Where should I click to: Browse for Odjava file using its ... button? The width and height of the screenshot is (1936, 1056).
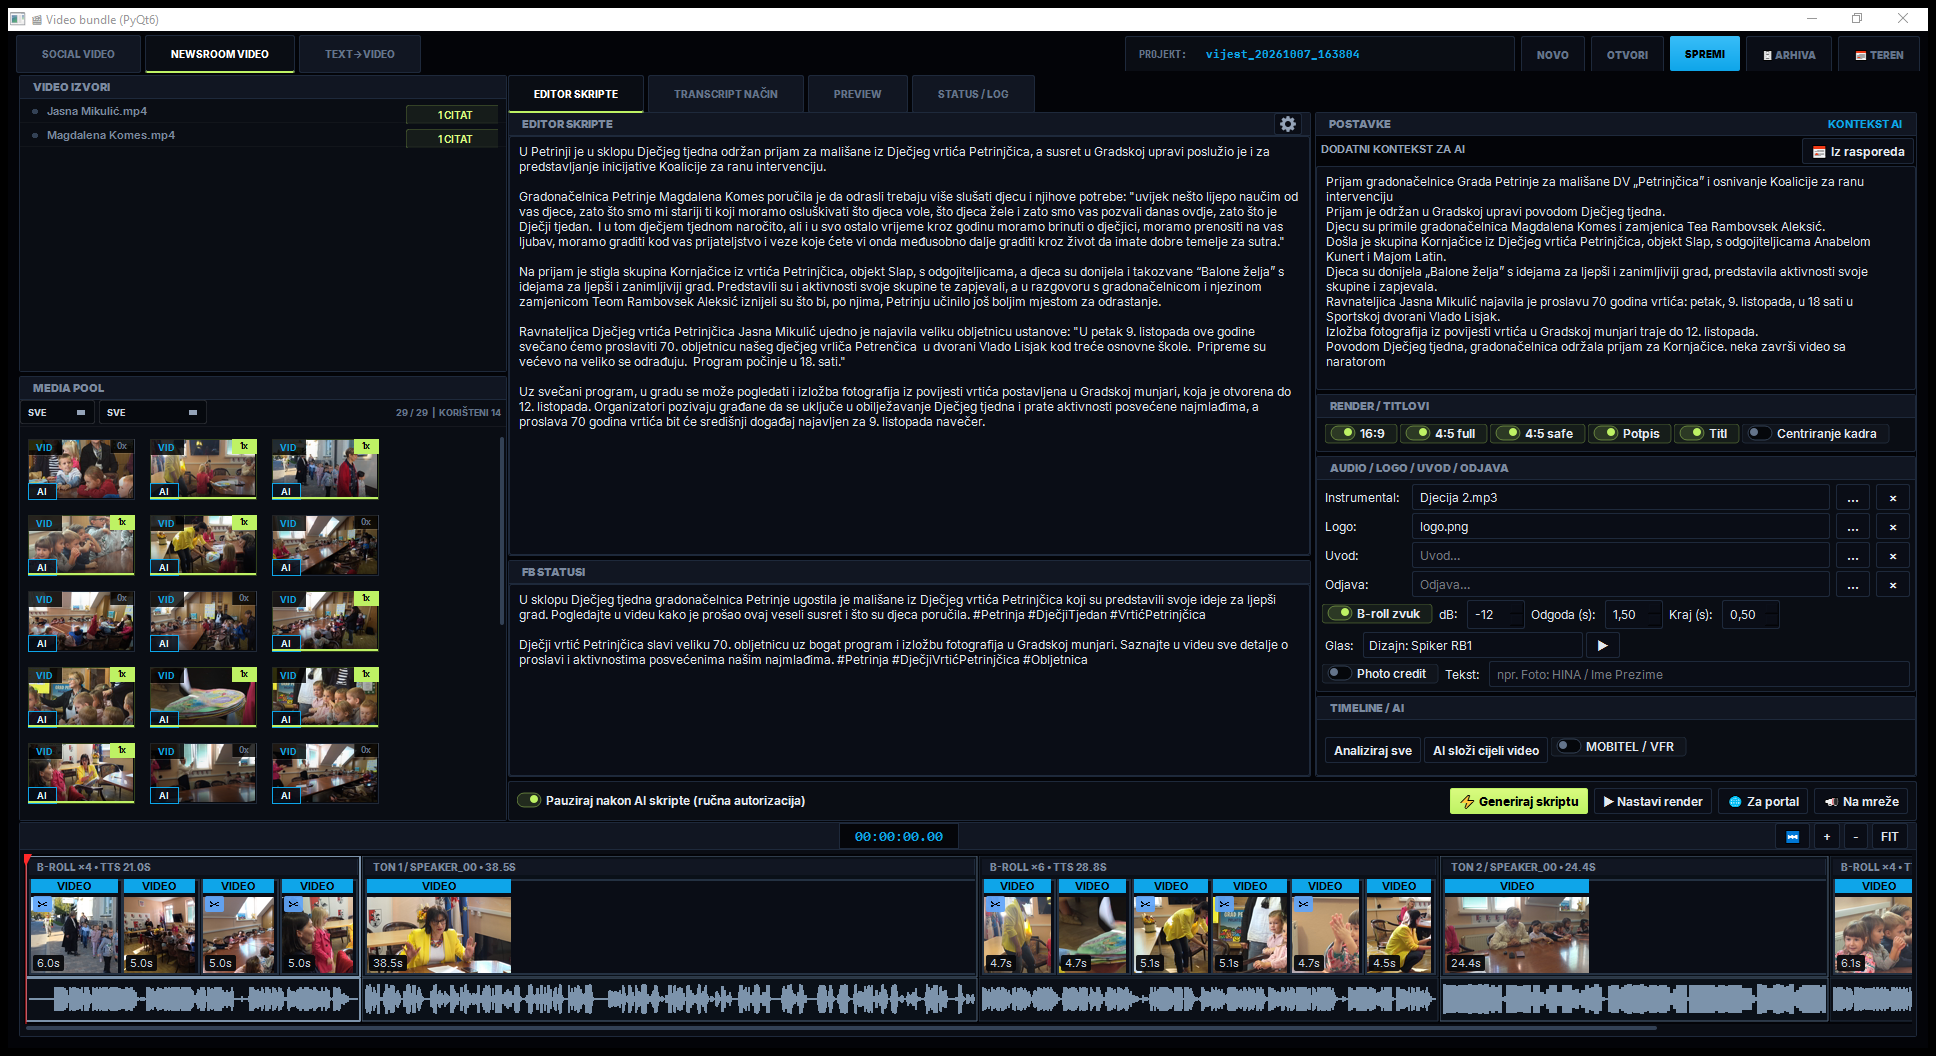tap(1853, 585)
